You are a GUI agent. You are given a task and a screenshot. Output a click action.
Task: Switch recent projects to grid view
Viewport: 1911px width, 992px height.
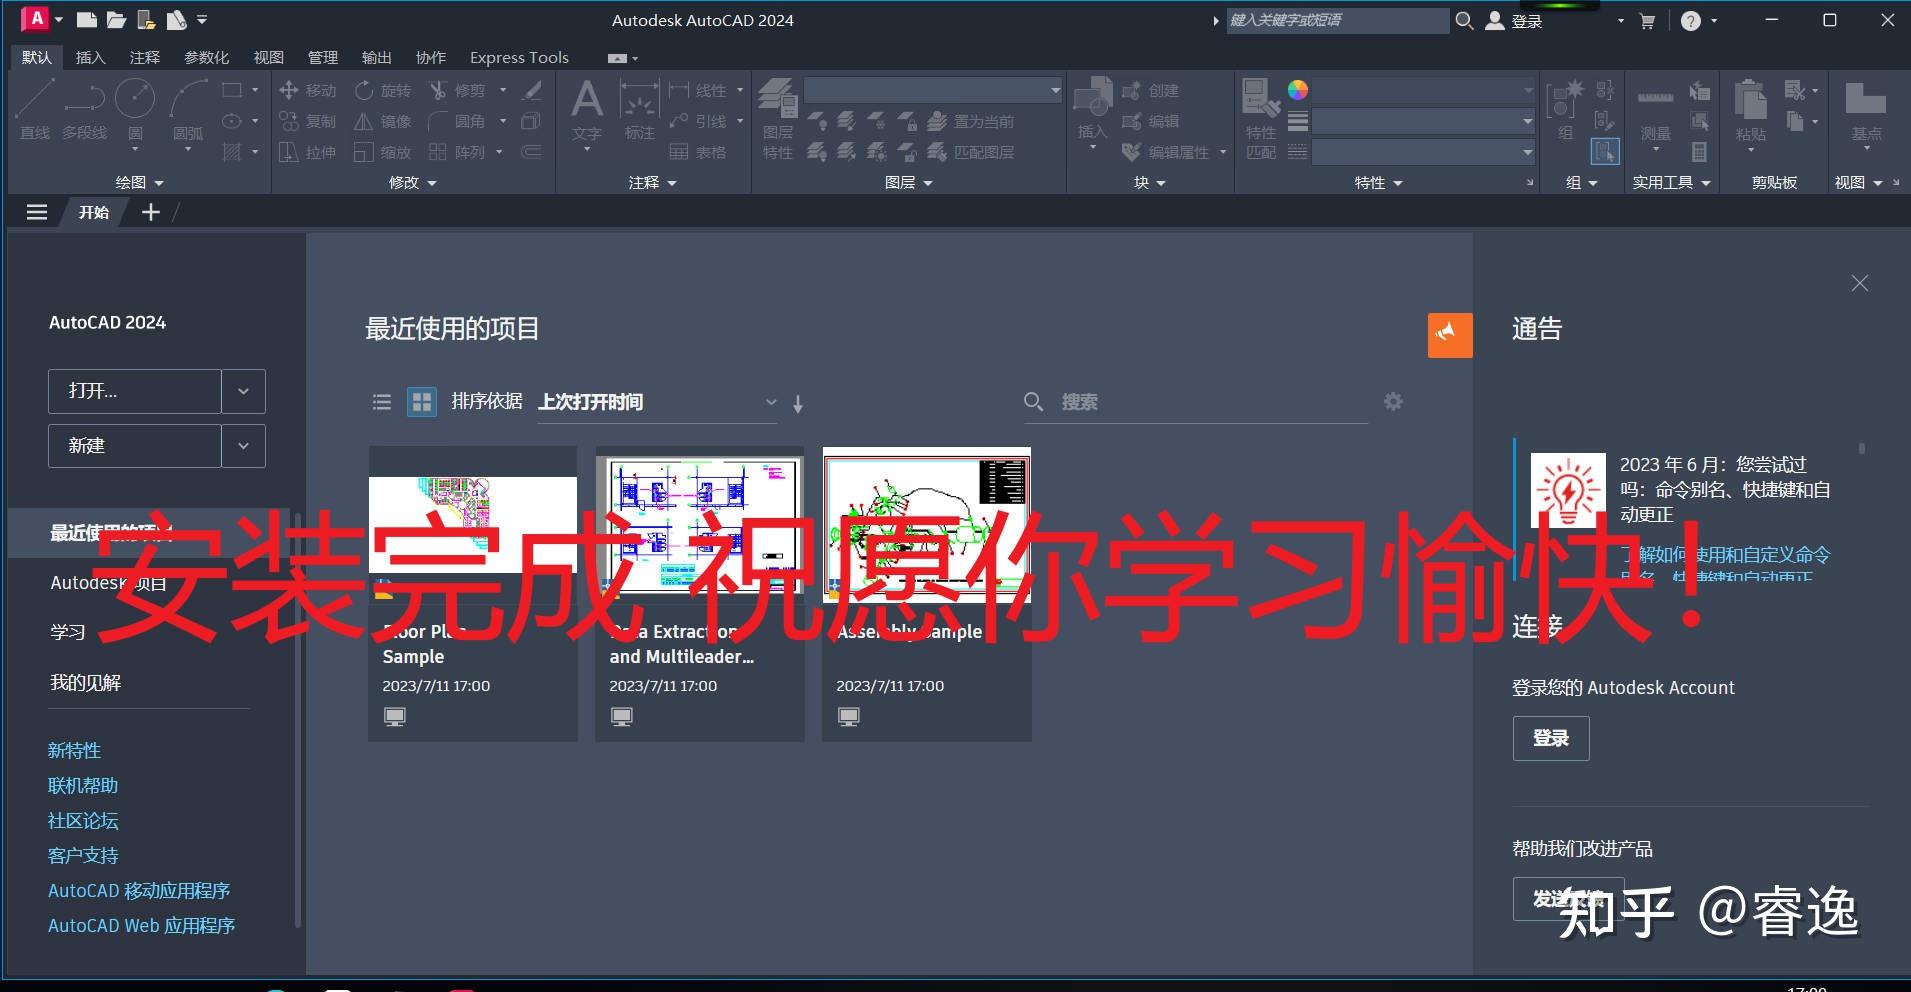(x=421, y=401)
